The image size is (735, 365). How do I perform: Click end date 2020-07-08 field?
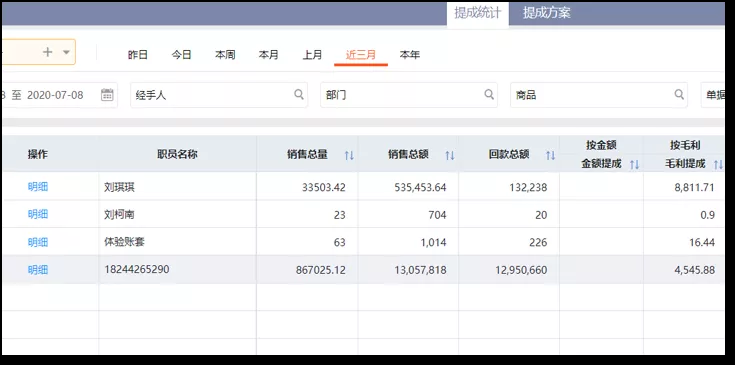[x=55, y=95]
